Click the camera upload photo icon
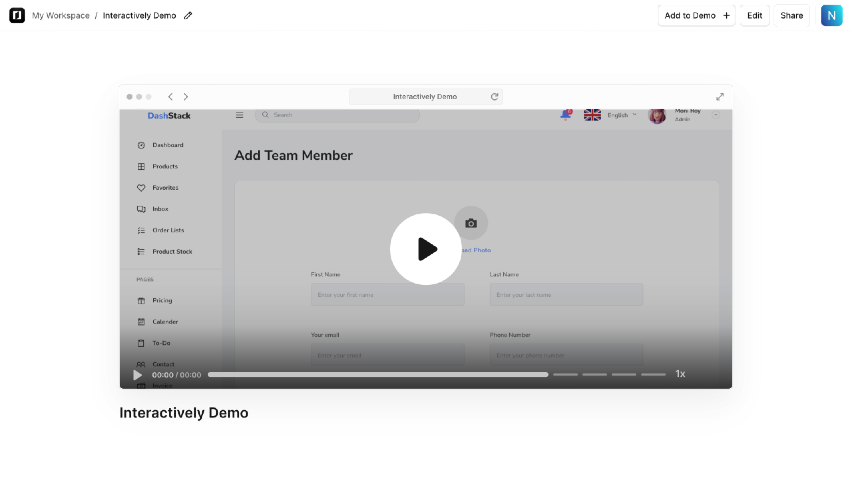 click(471, 223)
